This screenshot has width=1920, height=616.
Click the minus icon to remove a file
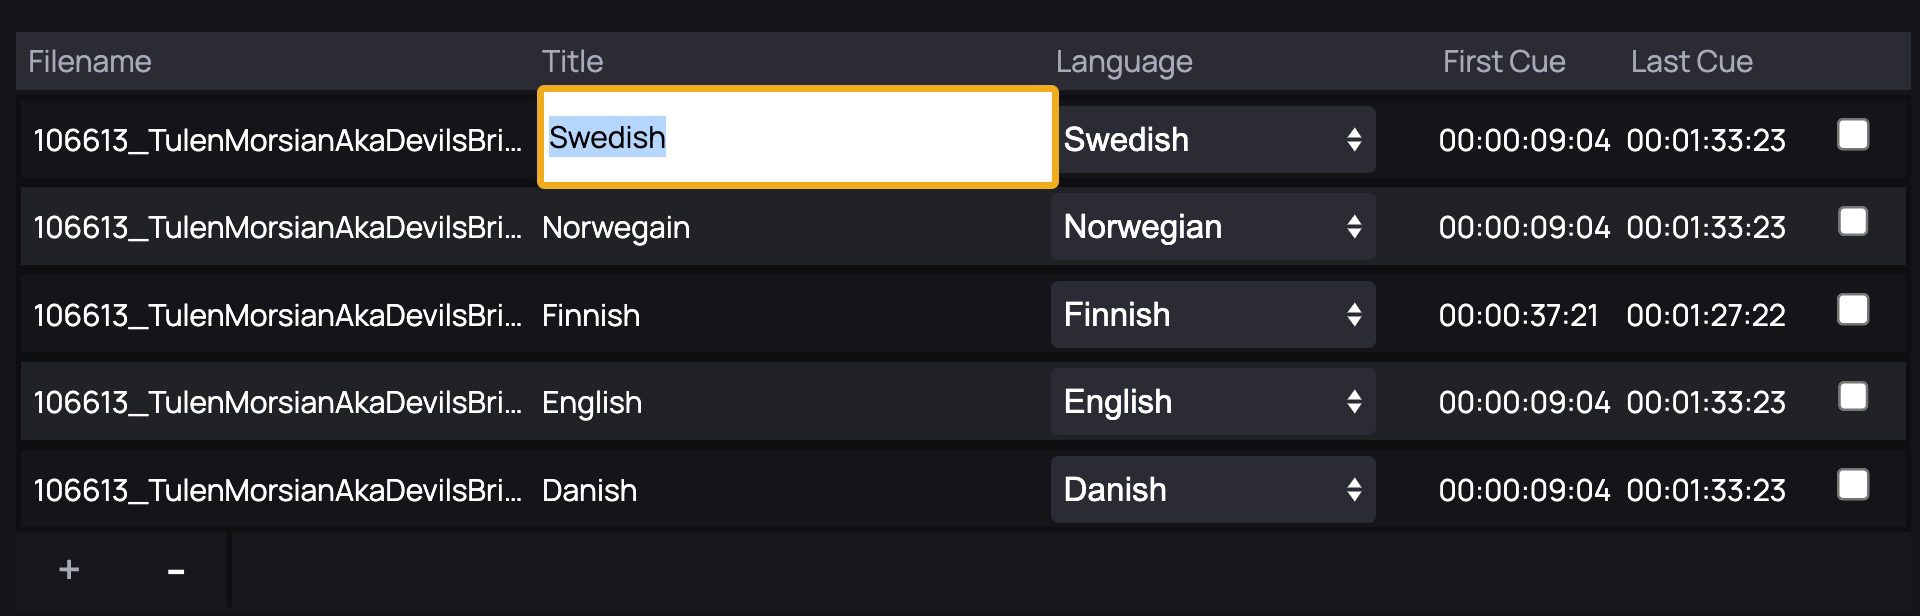pos(176,571)
